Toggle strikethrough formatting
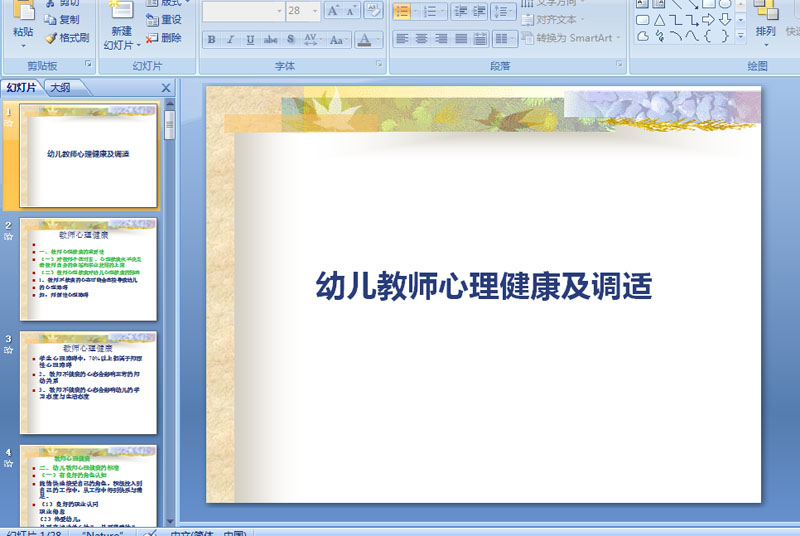Image resolution: width=800 pixels, height=536 pixels. click(x=270, y=39)
